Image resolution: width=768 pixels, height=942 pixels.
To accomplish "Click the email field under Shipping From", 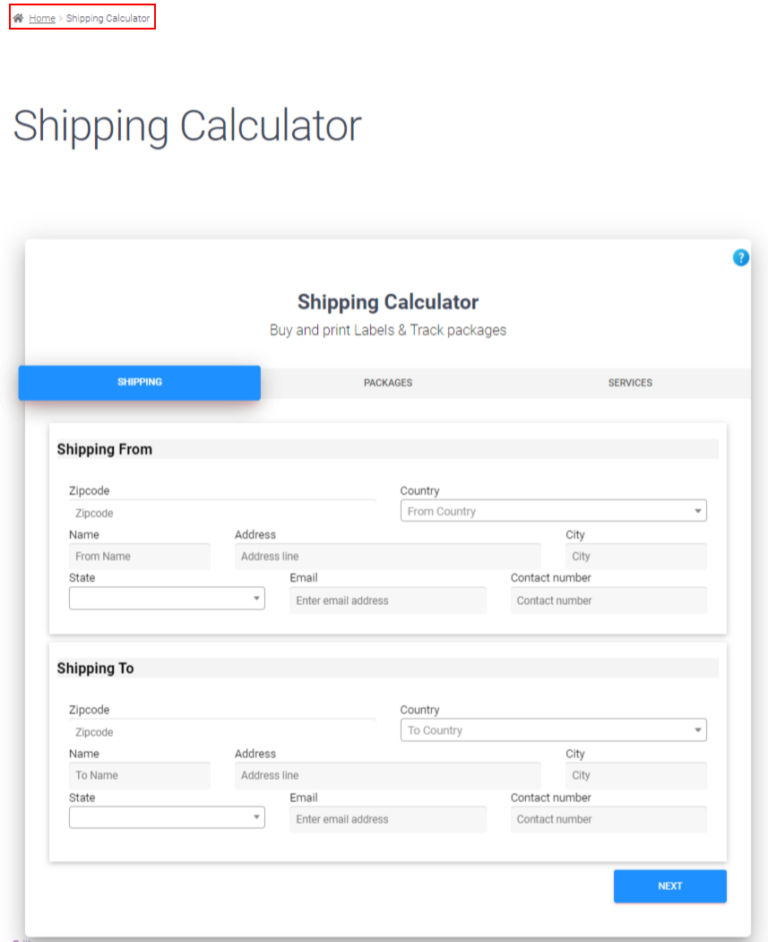I will click(x=388, y=600).
